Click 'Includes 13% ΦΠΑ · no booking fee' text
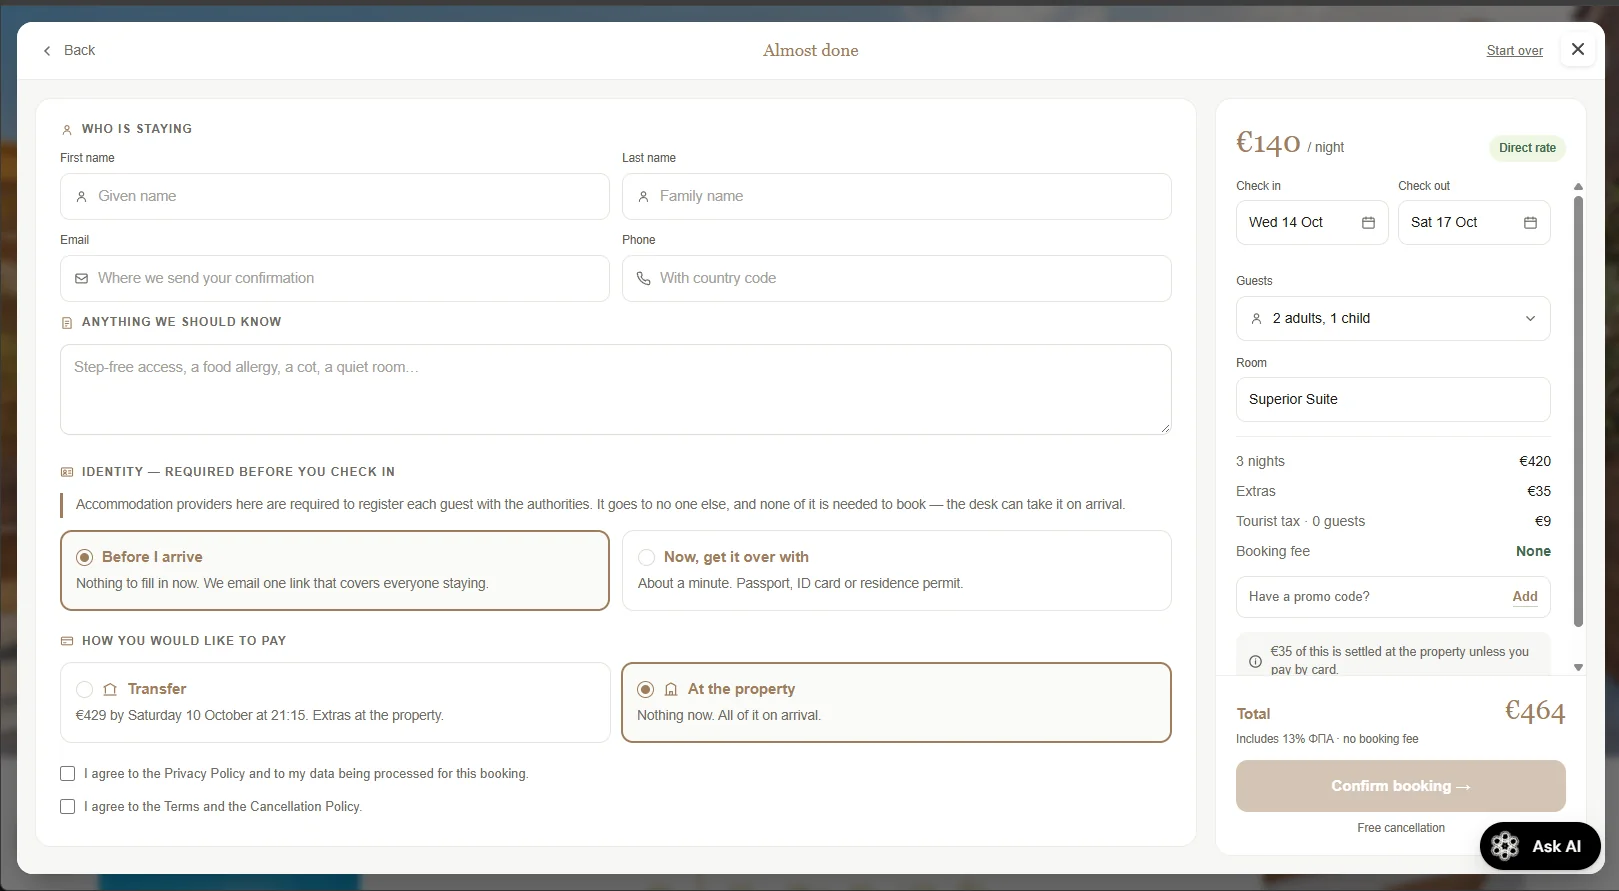Screen dimensions: 1619x891 point(1327,739)
